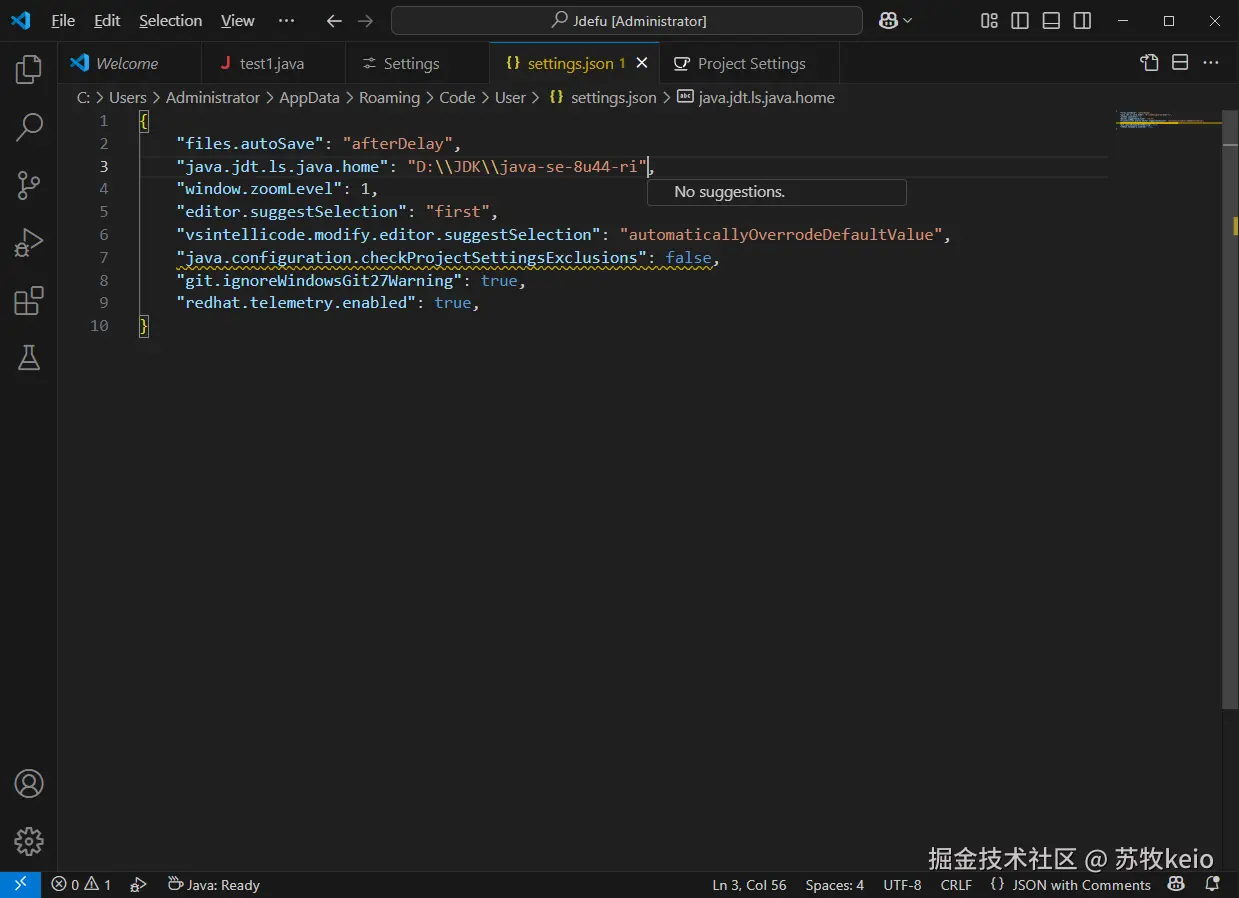The image size is (1239, 898).
Task: Open the Testing flask view
Action: [x=29, y=358]
